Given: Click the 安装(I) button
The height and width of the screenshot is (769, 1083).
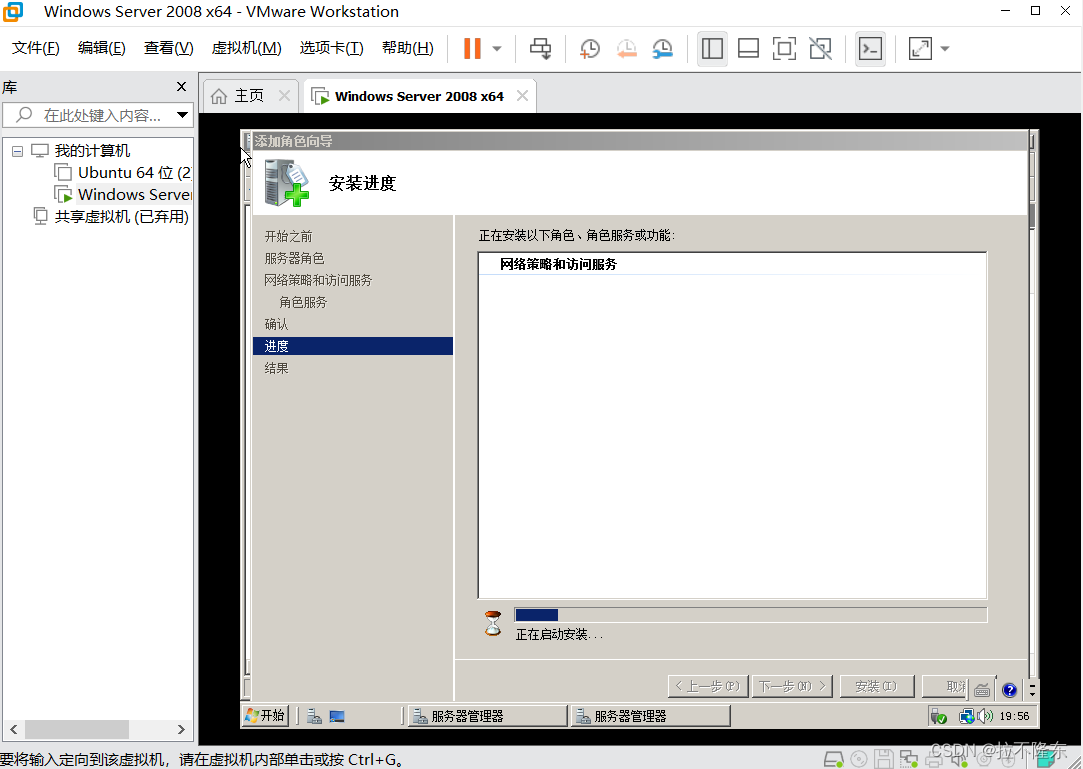Looking at the screenshot, I should (876, 686).
